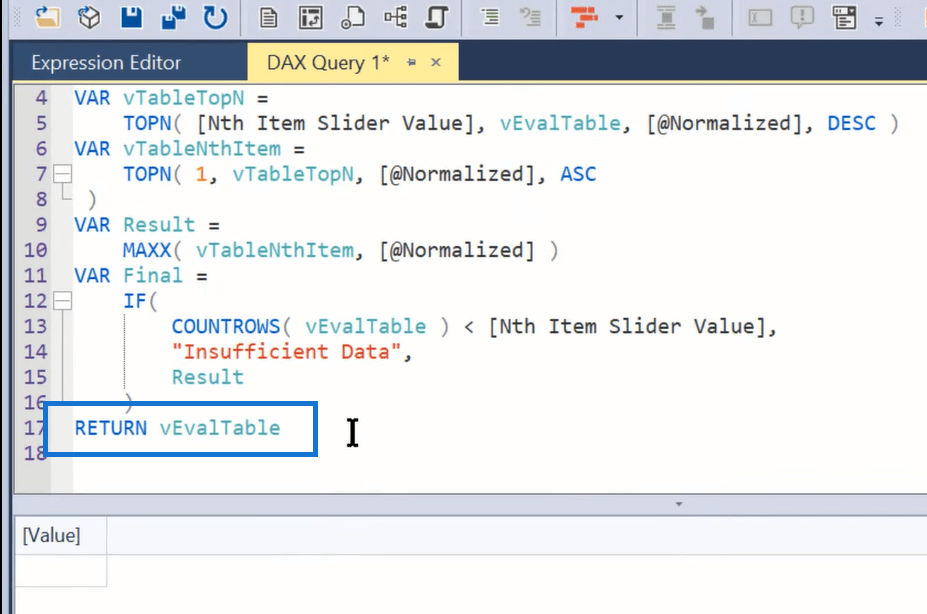Click the COUNTROWS function on line 13
Screen dimensions: 927x614
(226, 326)
